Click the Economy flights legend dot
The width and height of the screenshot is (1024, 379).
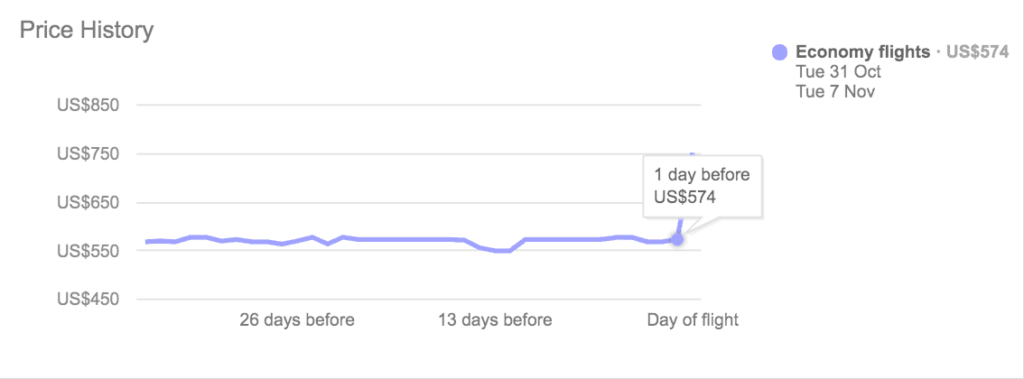[x=780, y=53]
